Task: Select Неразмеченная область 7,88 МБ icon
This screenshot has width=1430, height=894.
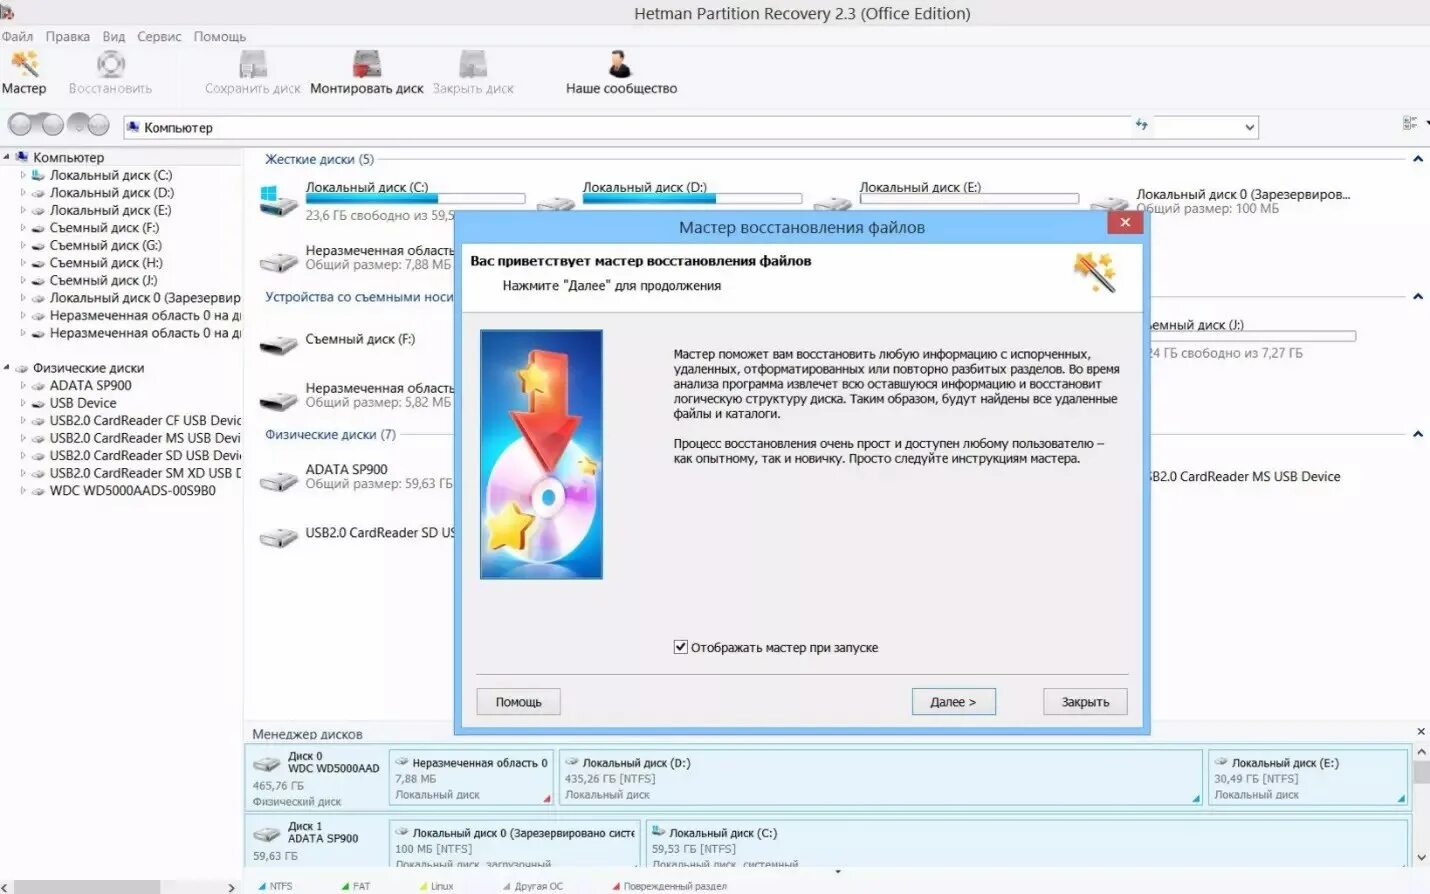Action: click(x=278, y=263)
